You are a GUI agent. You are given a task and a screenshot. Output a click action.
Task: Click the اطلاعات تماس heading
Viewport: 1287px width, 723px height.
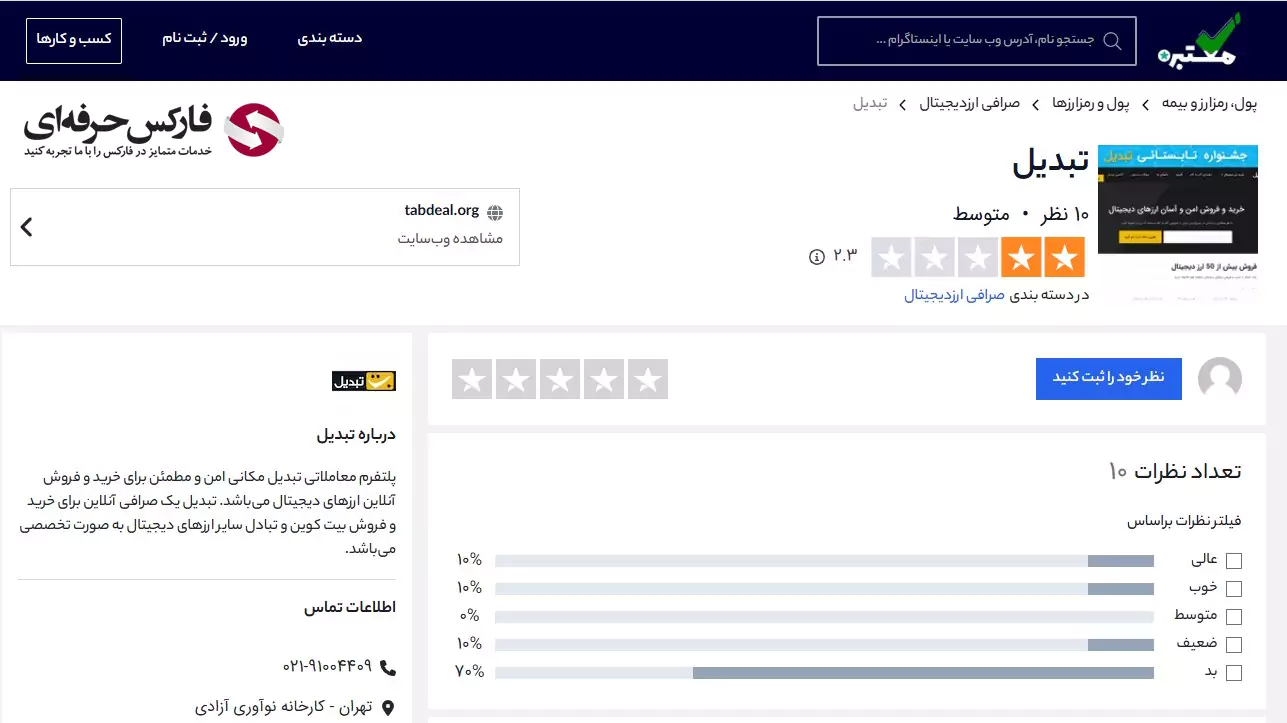coord(350,607)
